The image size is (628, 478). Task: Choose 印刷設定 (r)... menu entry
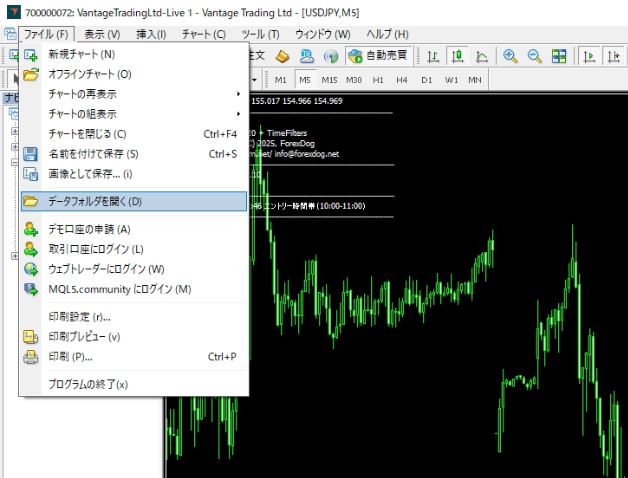[x=134, y=317]
